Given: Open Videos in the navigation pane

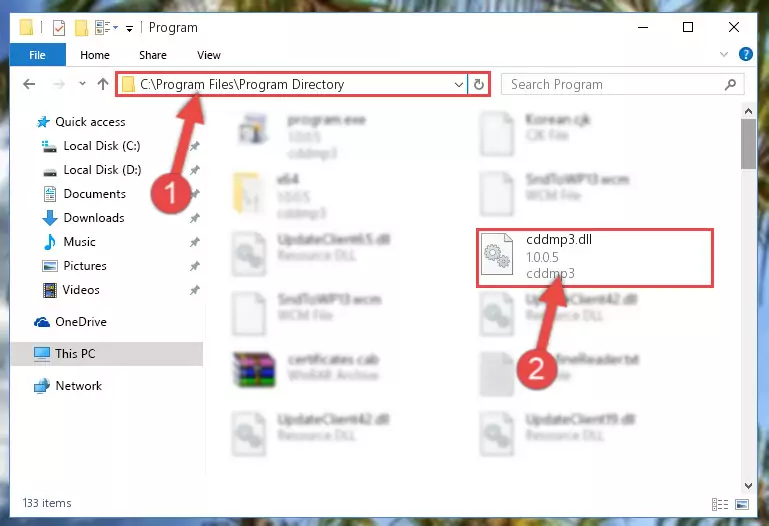Looking at the screenshot, I should click(x=81, y=290).
